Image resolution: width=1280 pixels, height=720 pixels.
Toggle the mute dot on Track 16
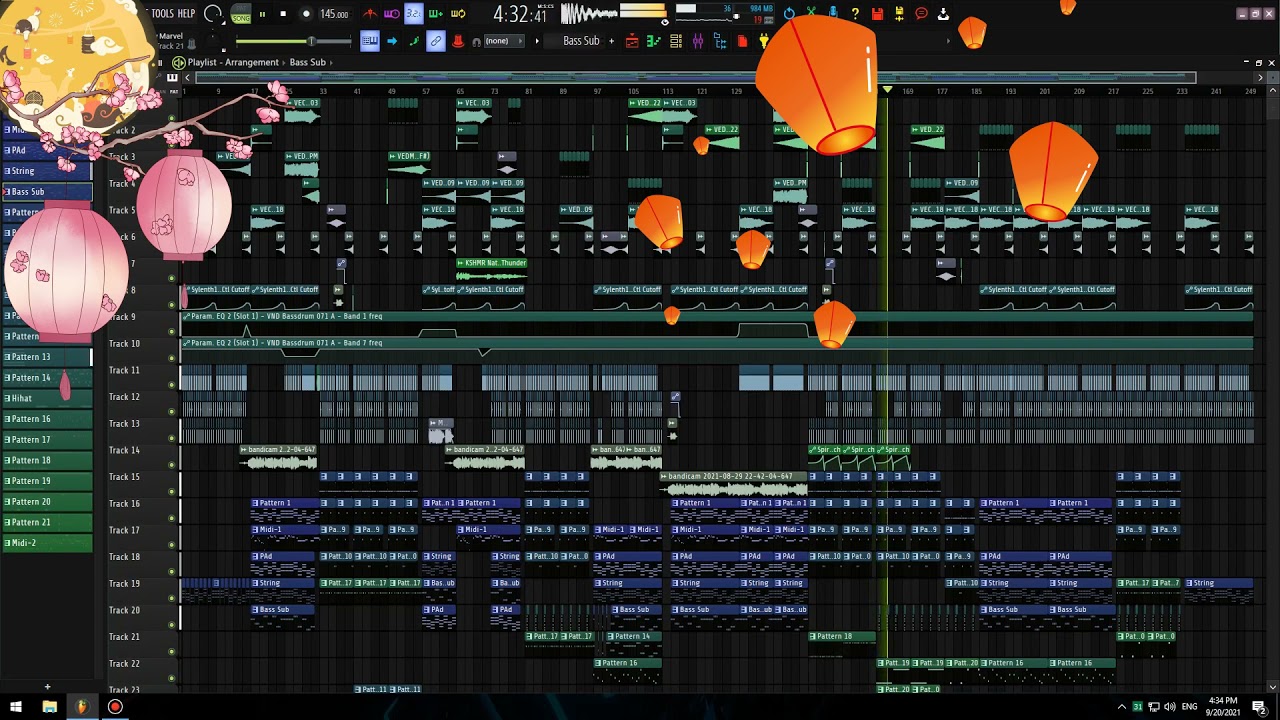(172, 518)
